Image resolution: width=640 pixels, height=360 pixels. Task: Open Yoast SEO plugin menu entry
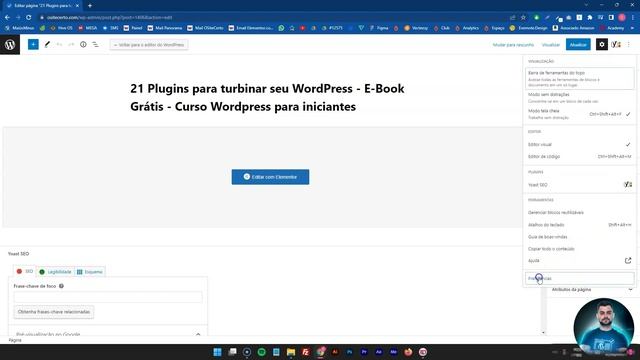(580, 184)
